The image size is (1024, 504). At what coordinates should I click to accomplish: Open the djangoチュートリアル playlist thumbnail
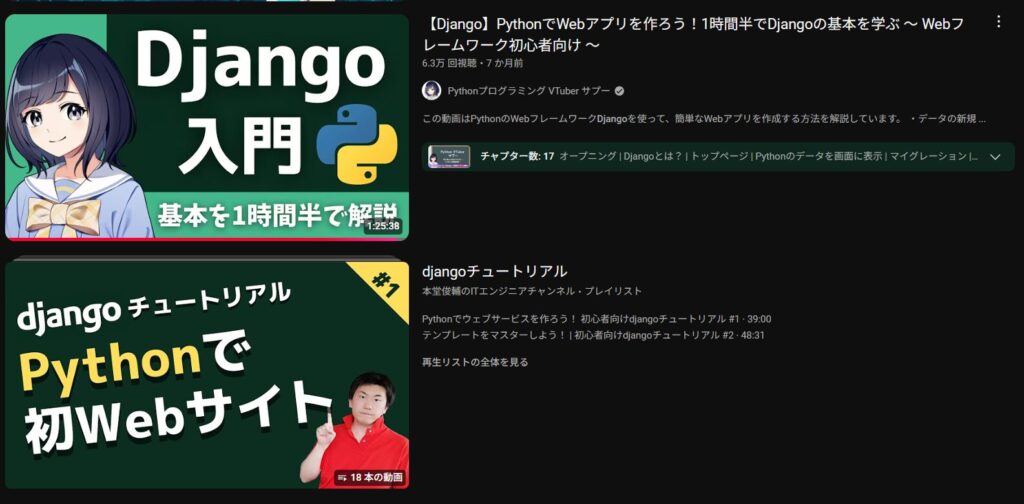click(207, 375)
